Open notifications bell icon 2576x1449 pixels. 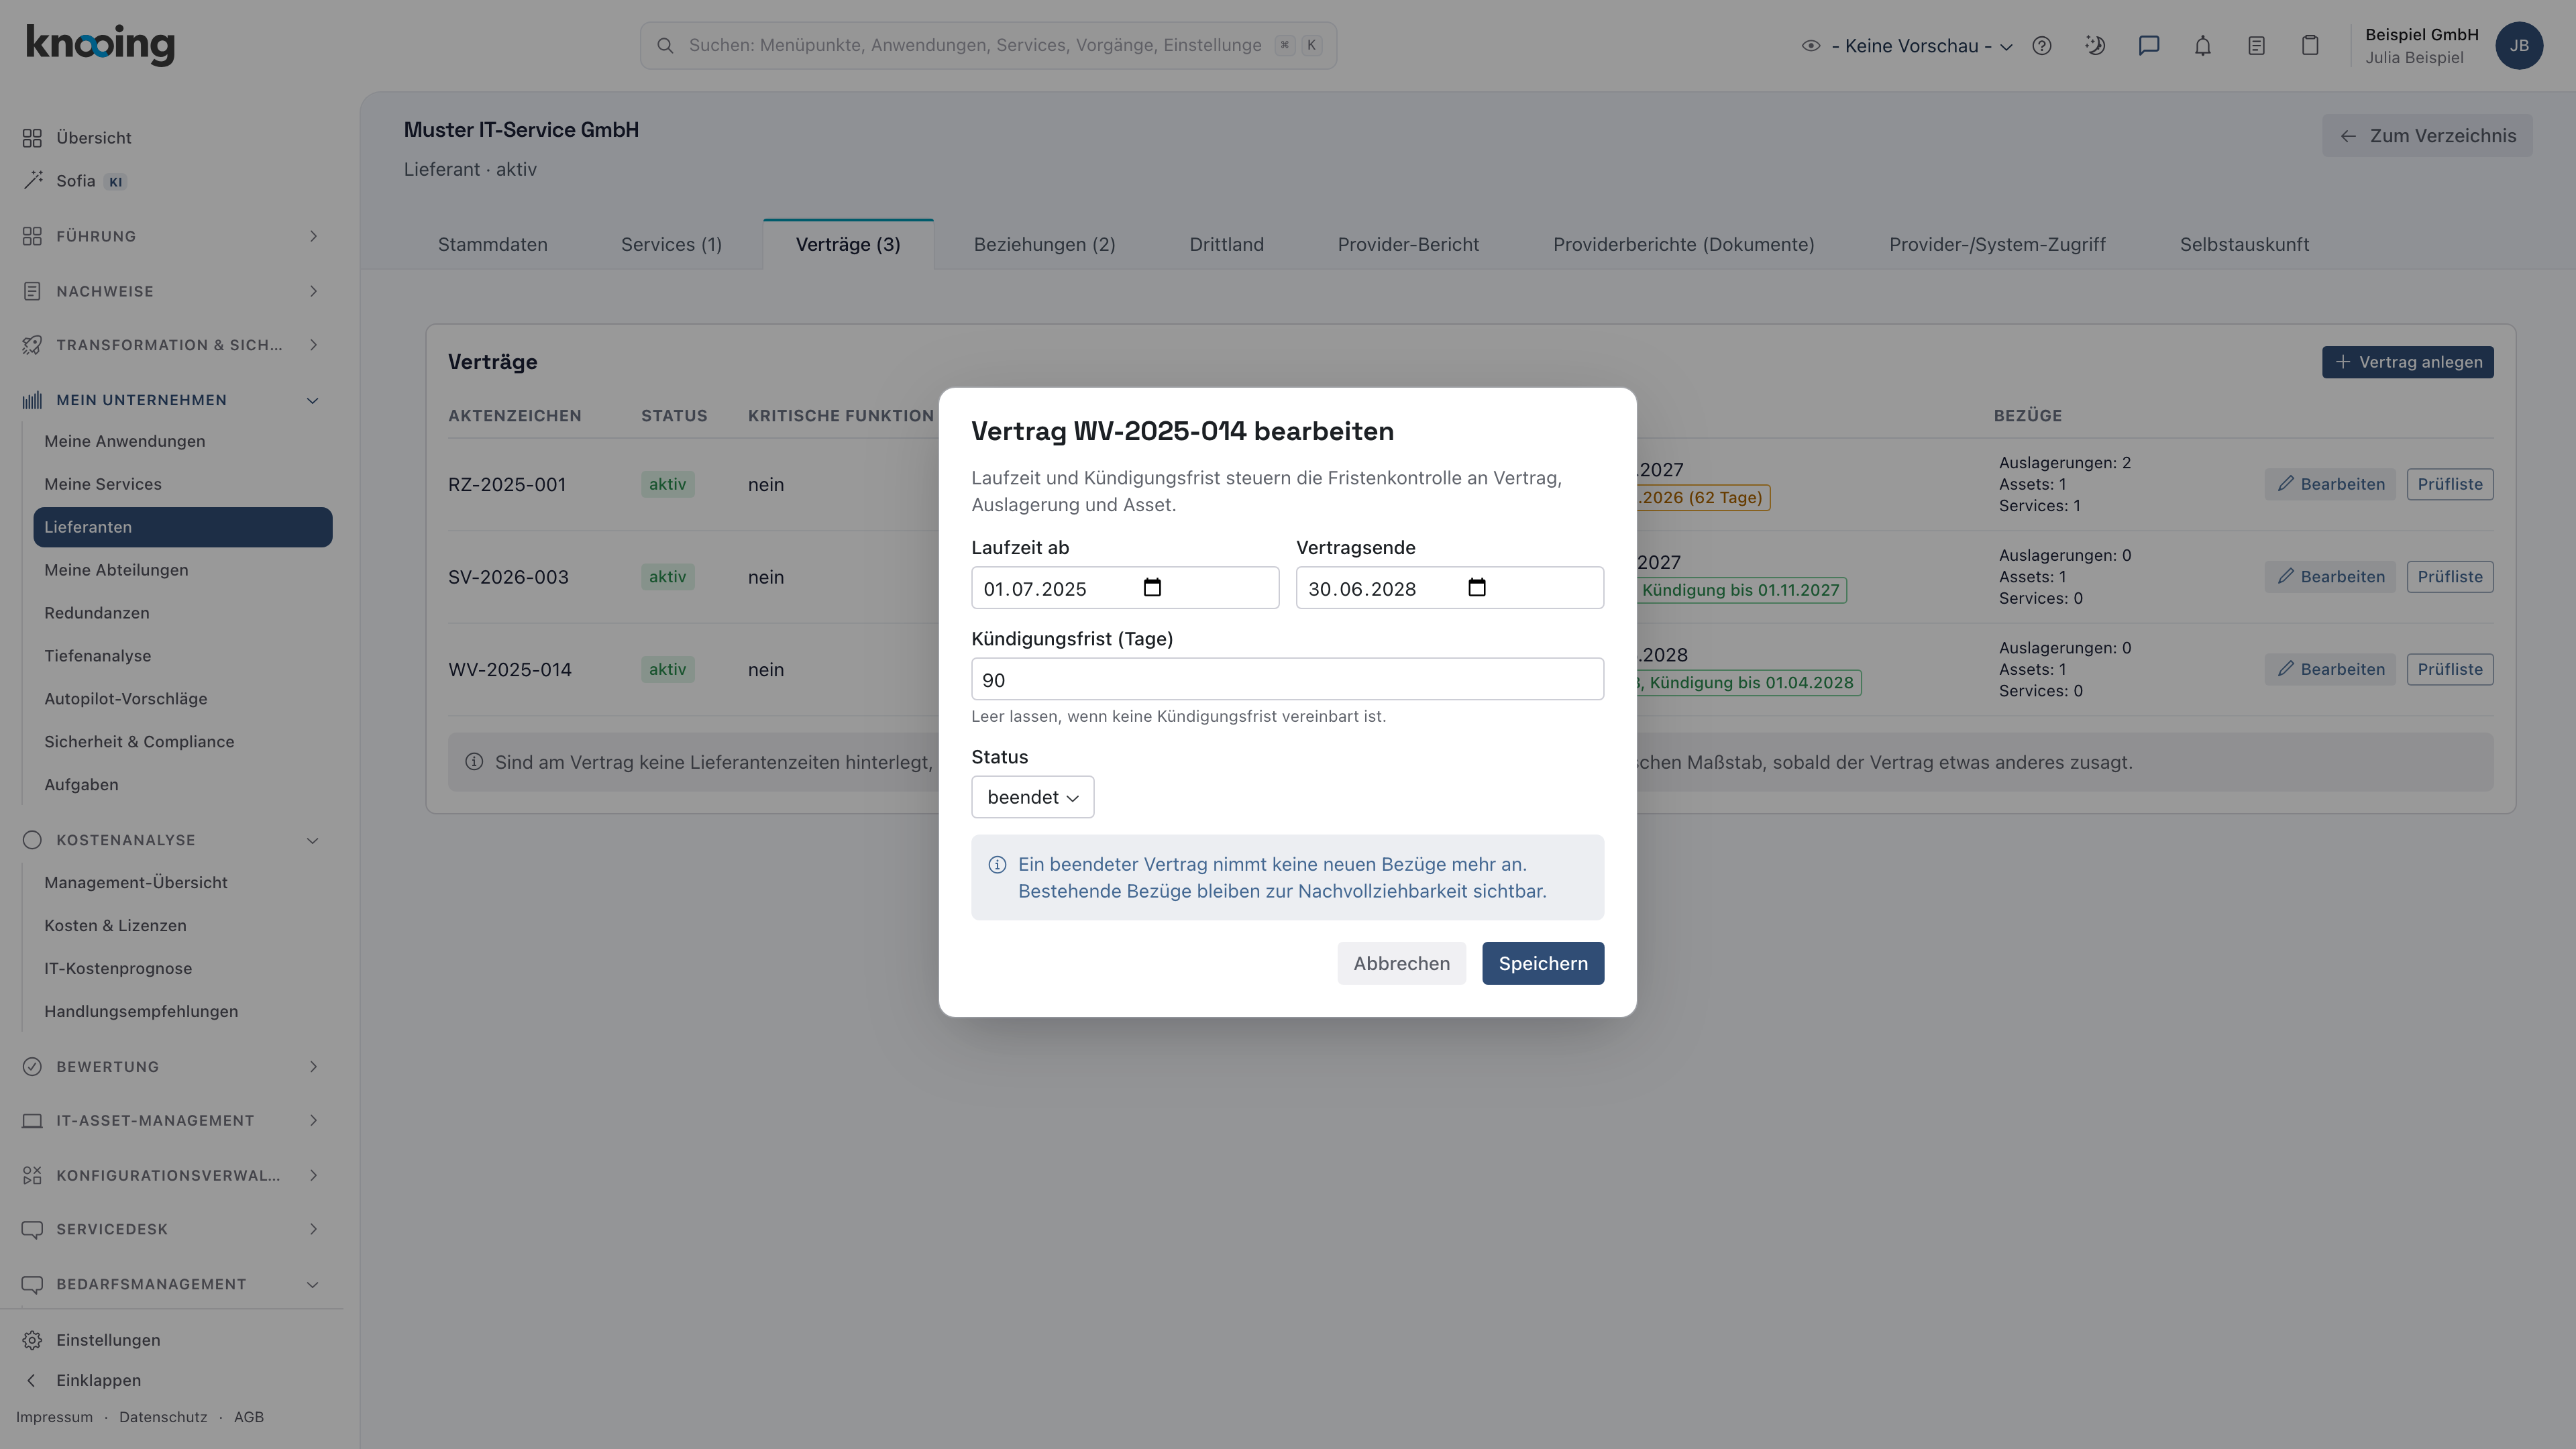click(x=2203, y=46)
